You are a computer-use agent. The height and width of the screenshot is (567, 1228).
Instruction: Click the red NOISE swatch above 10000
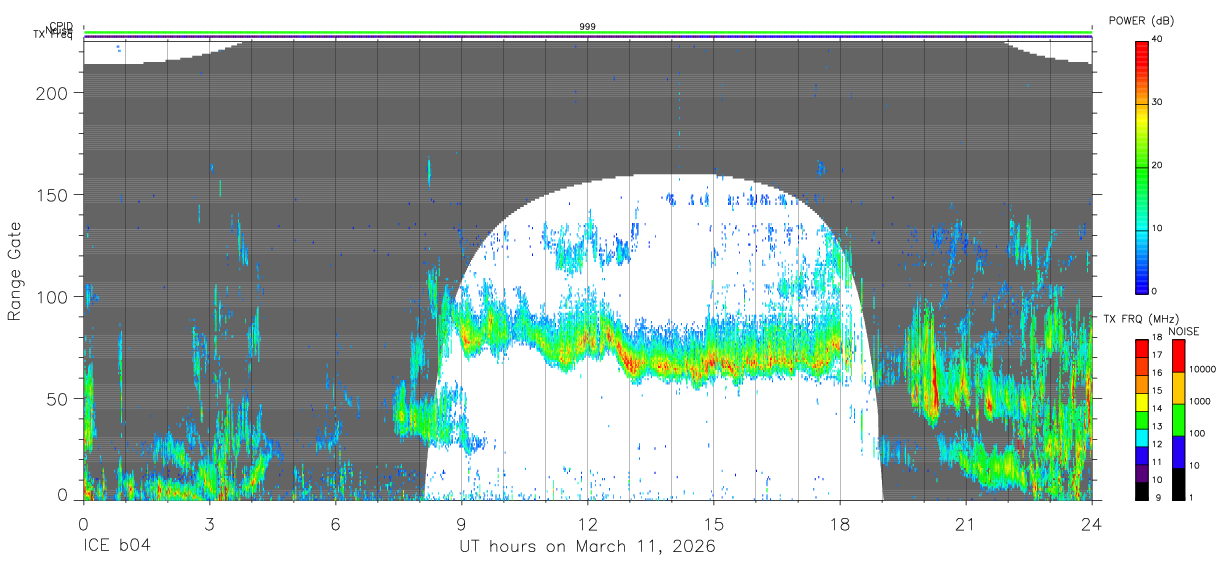1178,356
